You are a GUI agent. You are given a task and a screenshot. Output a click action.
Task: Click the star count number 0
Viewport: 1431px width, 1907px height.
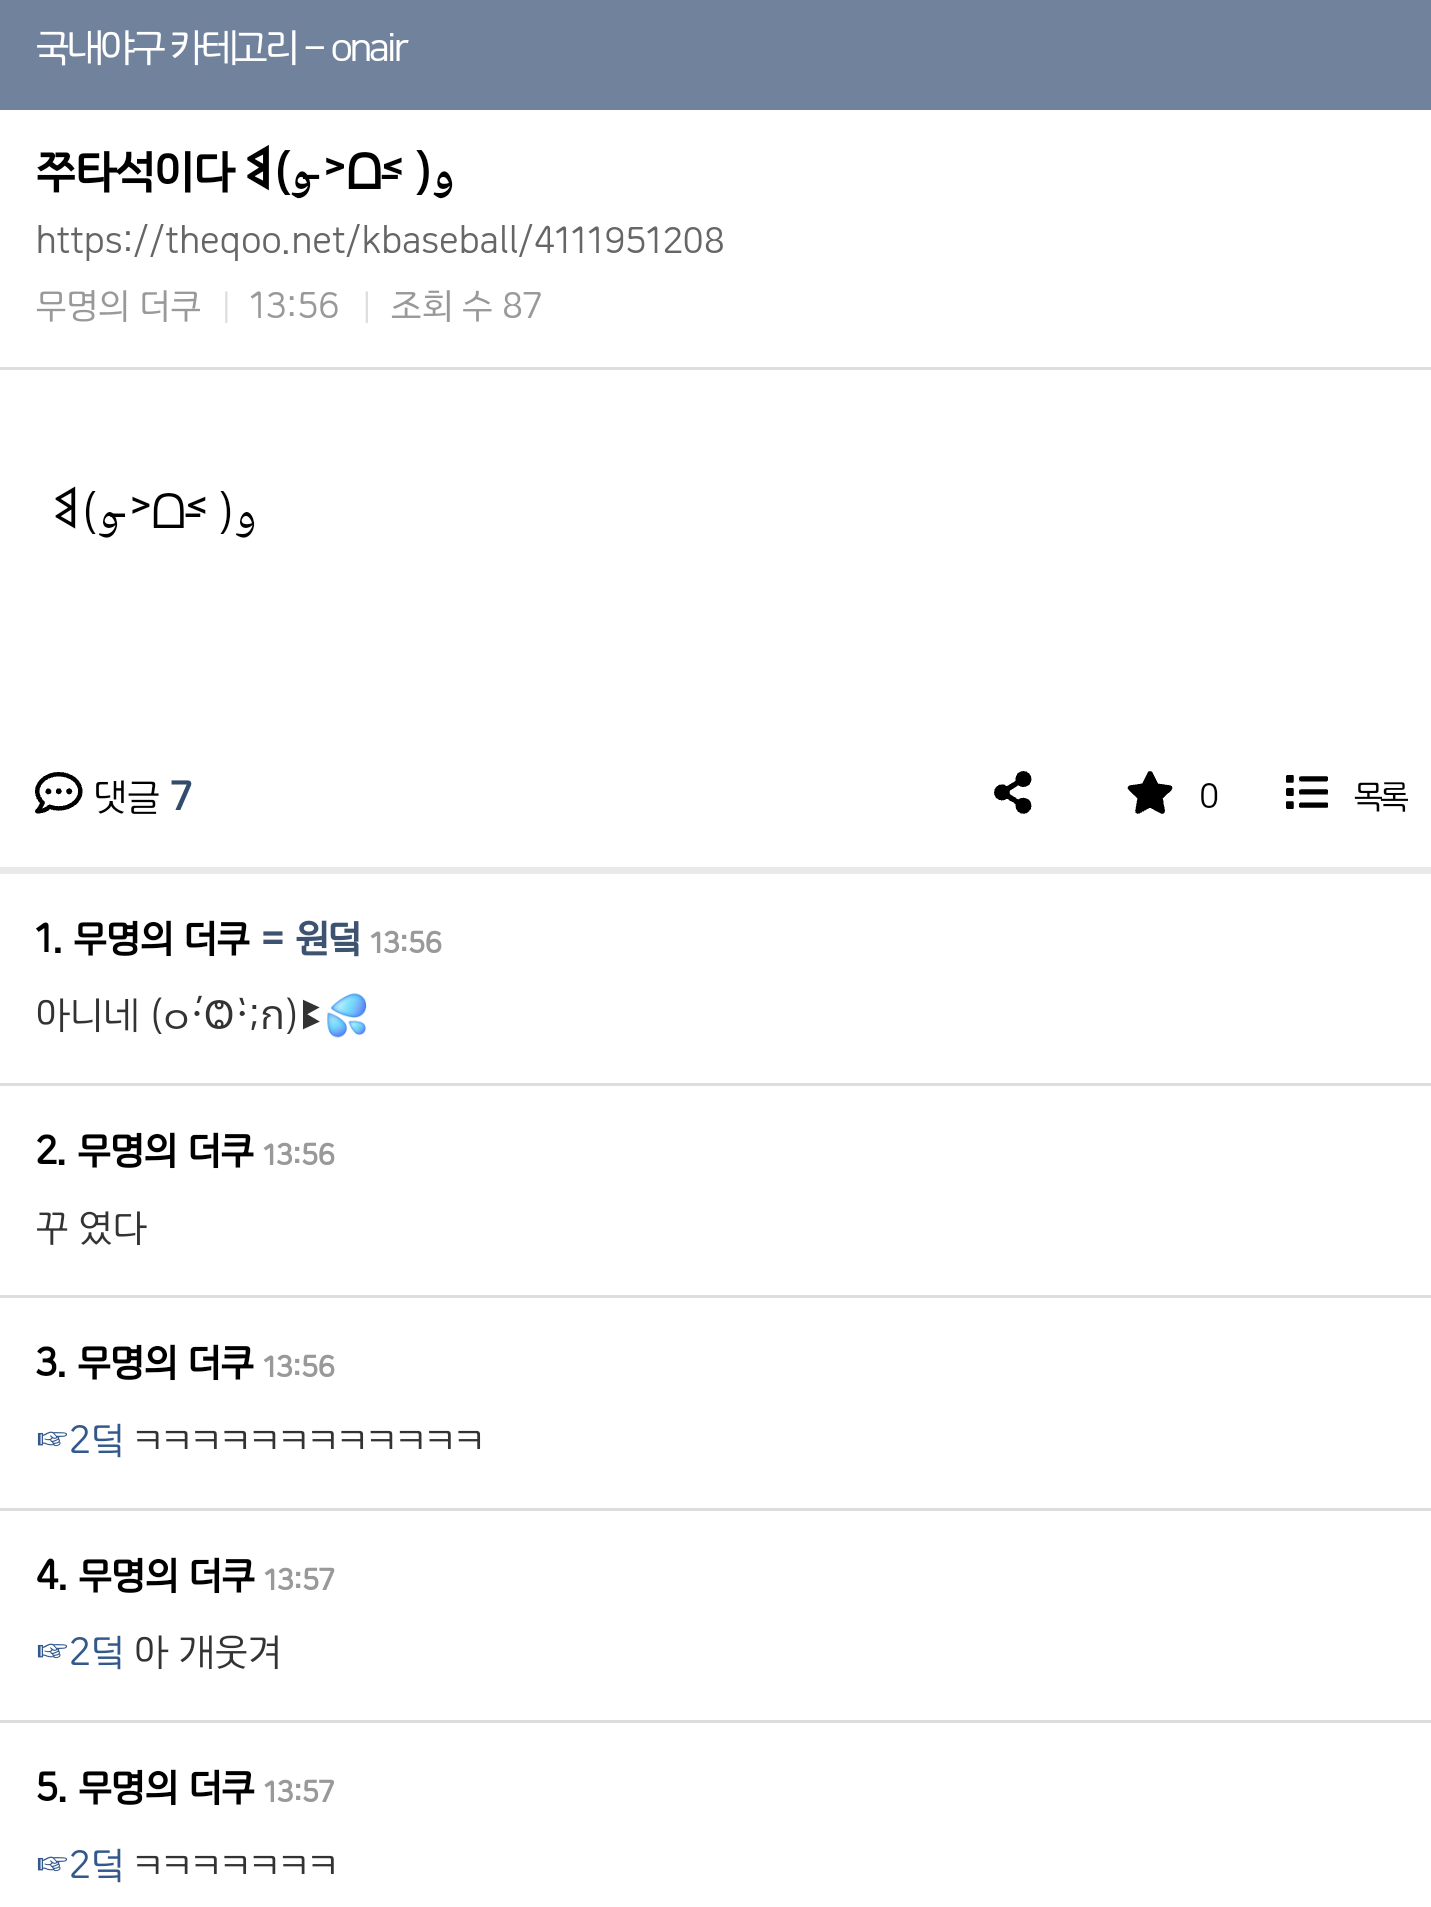pos(1208,796)
